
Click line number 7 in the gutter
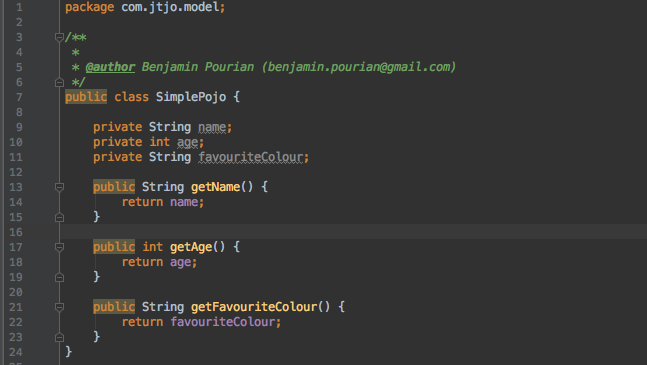(19, 97)
